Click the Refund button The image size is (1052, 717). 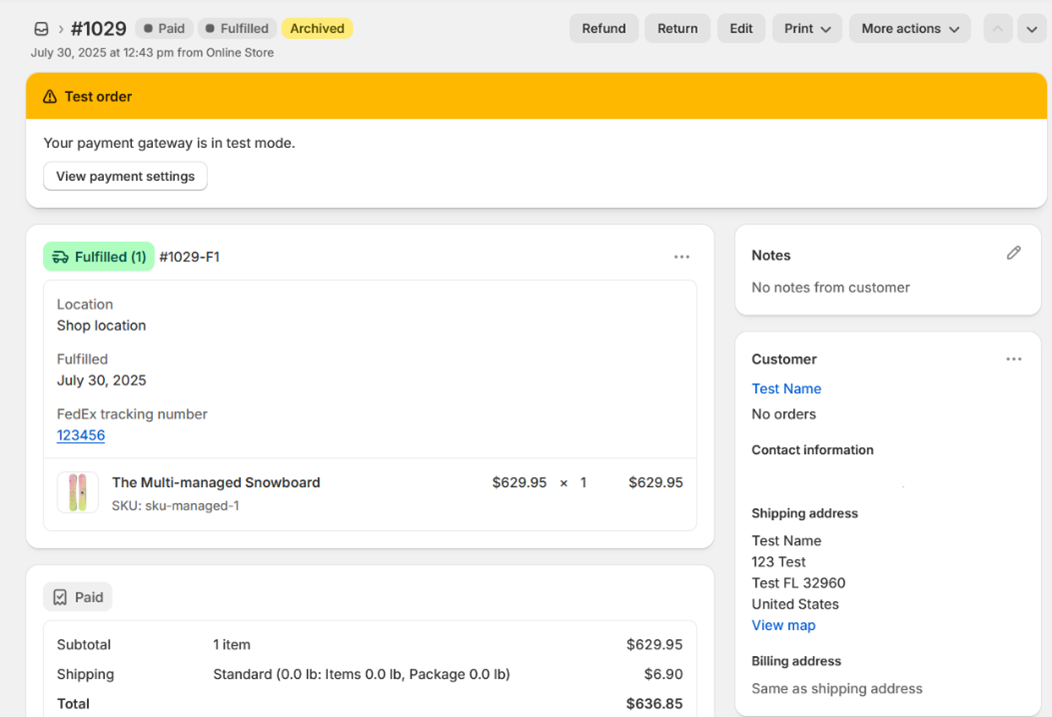coord(603,29)
